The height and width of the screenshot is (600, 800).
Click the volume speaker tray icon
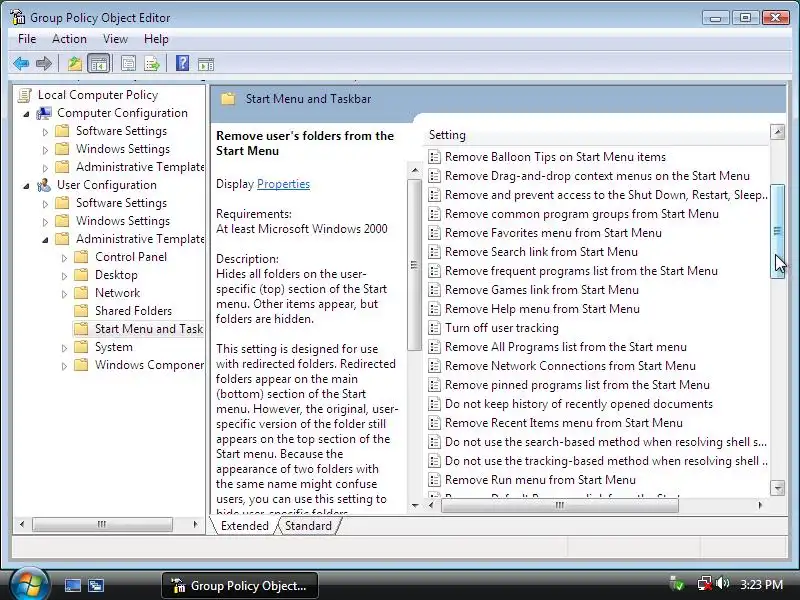click(x=722, y=584)
